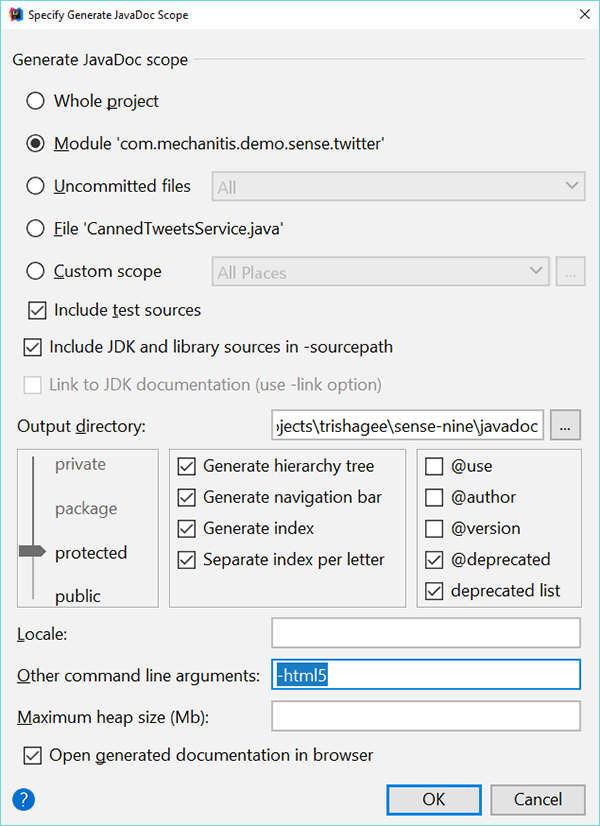Image resolution: width=600 pixels, height=826 pixels.
Task: Choose the File 'CannedTweetsService.java' option
Action: click(36, 228)
